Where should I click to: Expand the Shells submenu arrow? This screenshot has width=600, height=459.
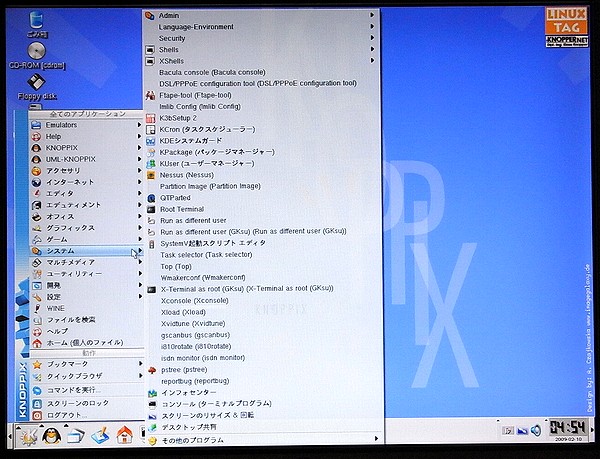(x=372, y=49)
